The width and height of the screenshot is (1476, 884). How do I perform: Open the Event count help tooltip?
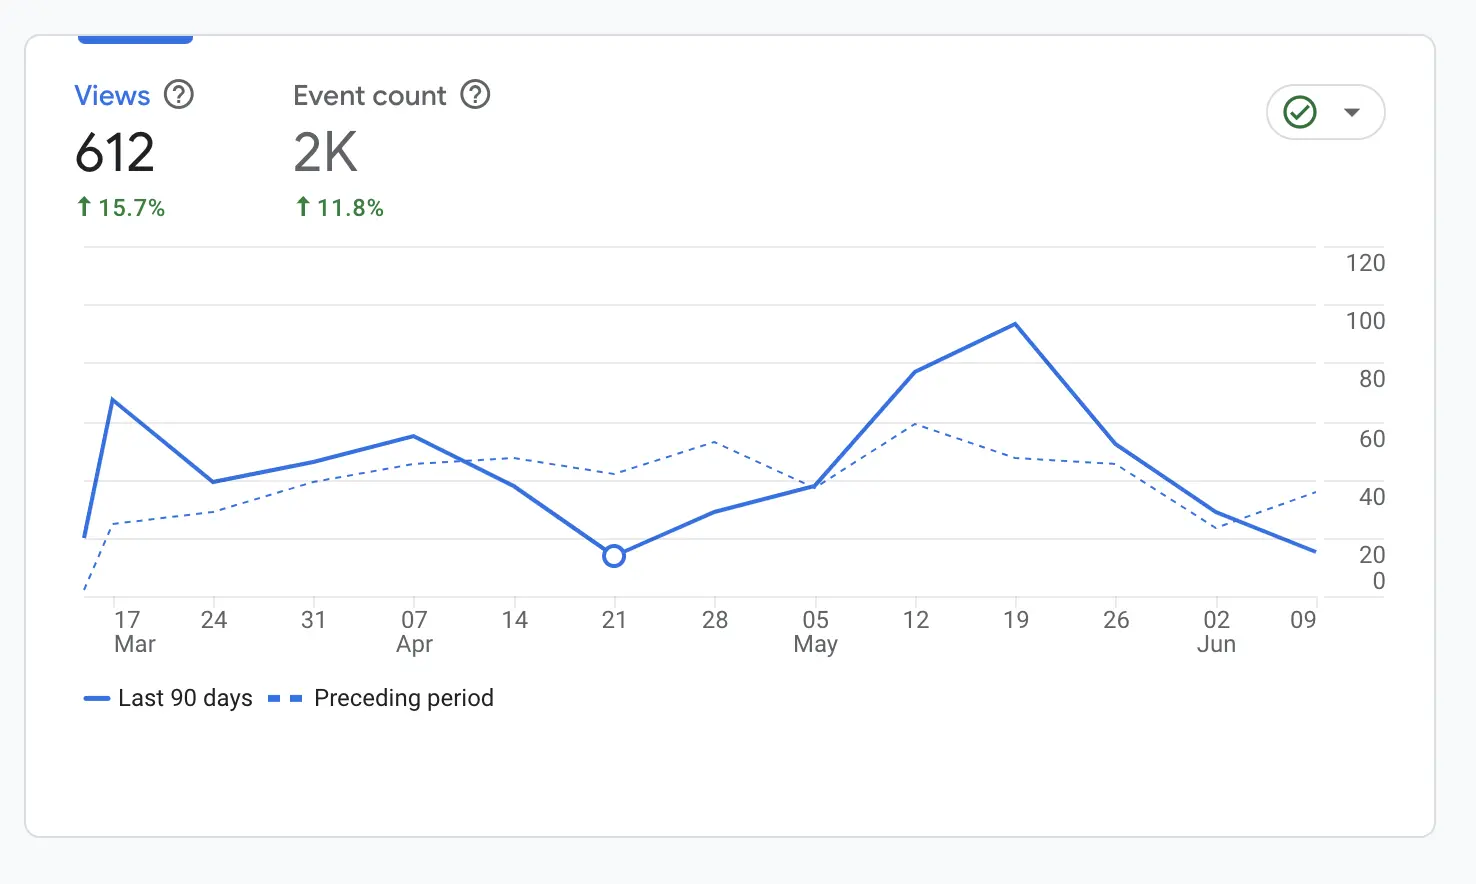[x=476, y=95]
